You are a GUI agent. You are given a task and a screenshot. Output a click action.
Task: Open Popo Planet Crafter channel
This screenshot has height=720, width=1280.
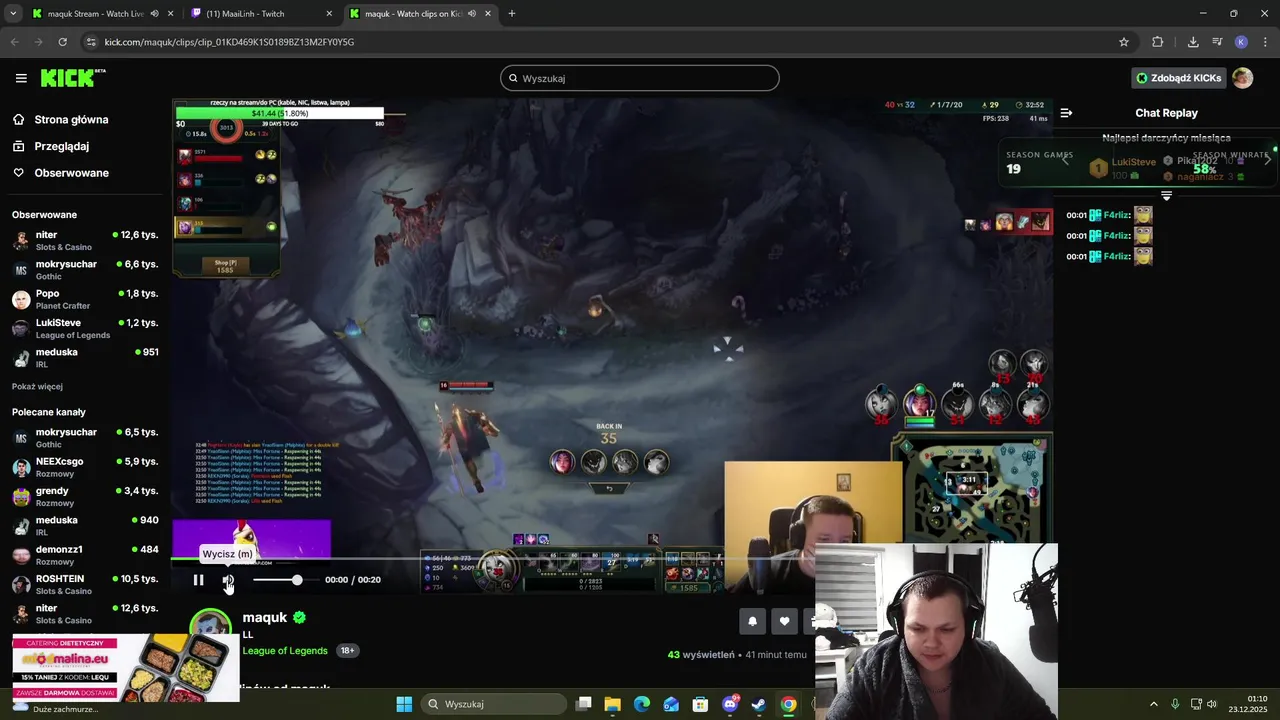click(x=85, y=299)
